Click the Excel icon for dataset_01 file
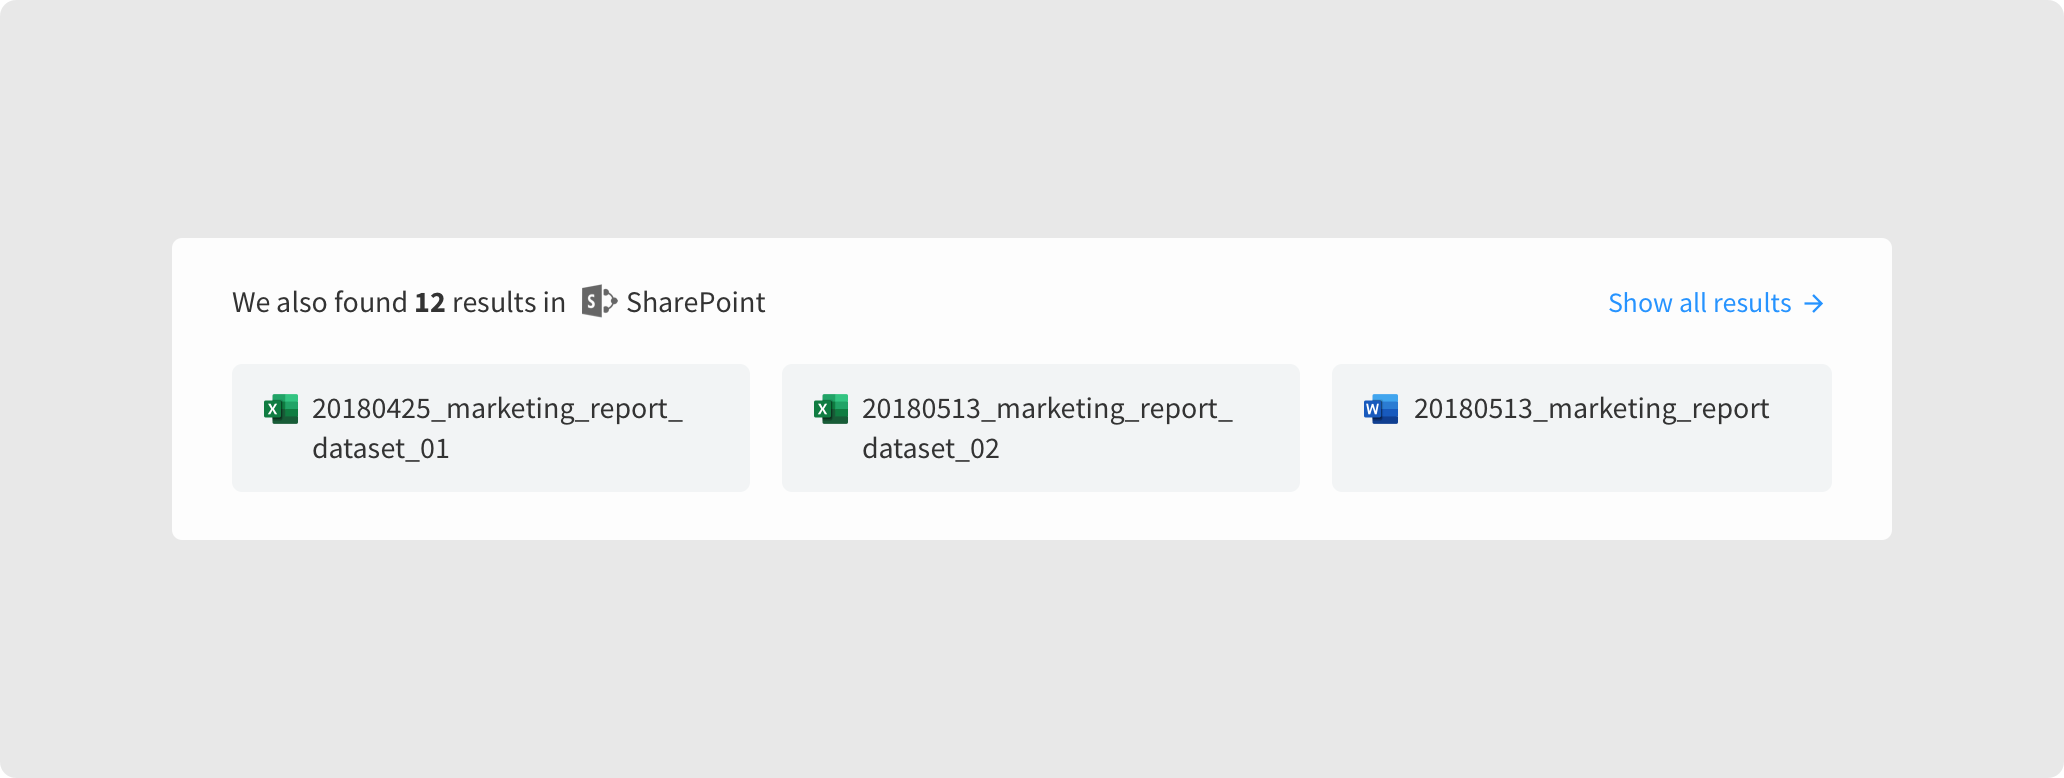Viewport: 2064px width, 778px height. tap(280, 409)
